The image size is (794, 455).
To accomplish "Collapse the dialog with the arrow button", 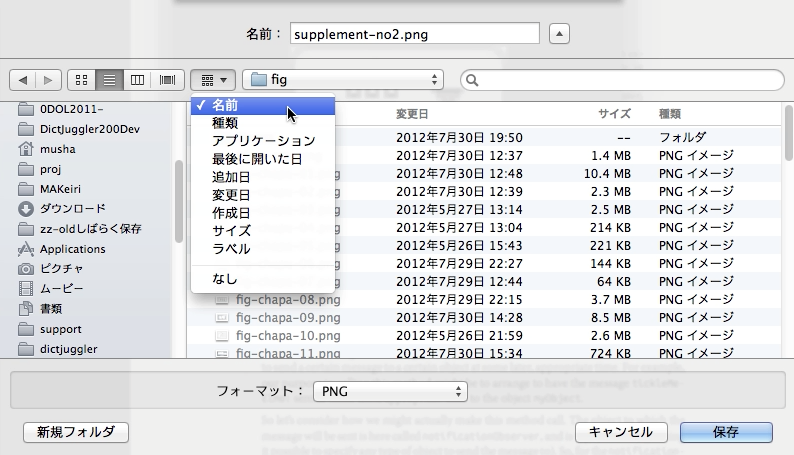I will tap(560, 34).
